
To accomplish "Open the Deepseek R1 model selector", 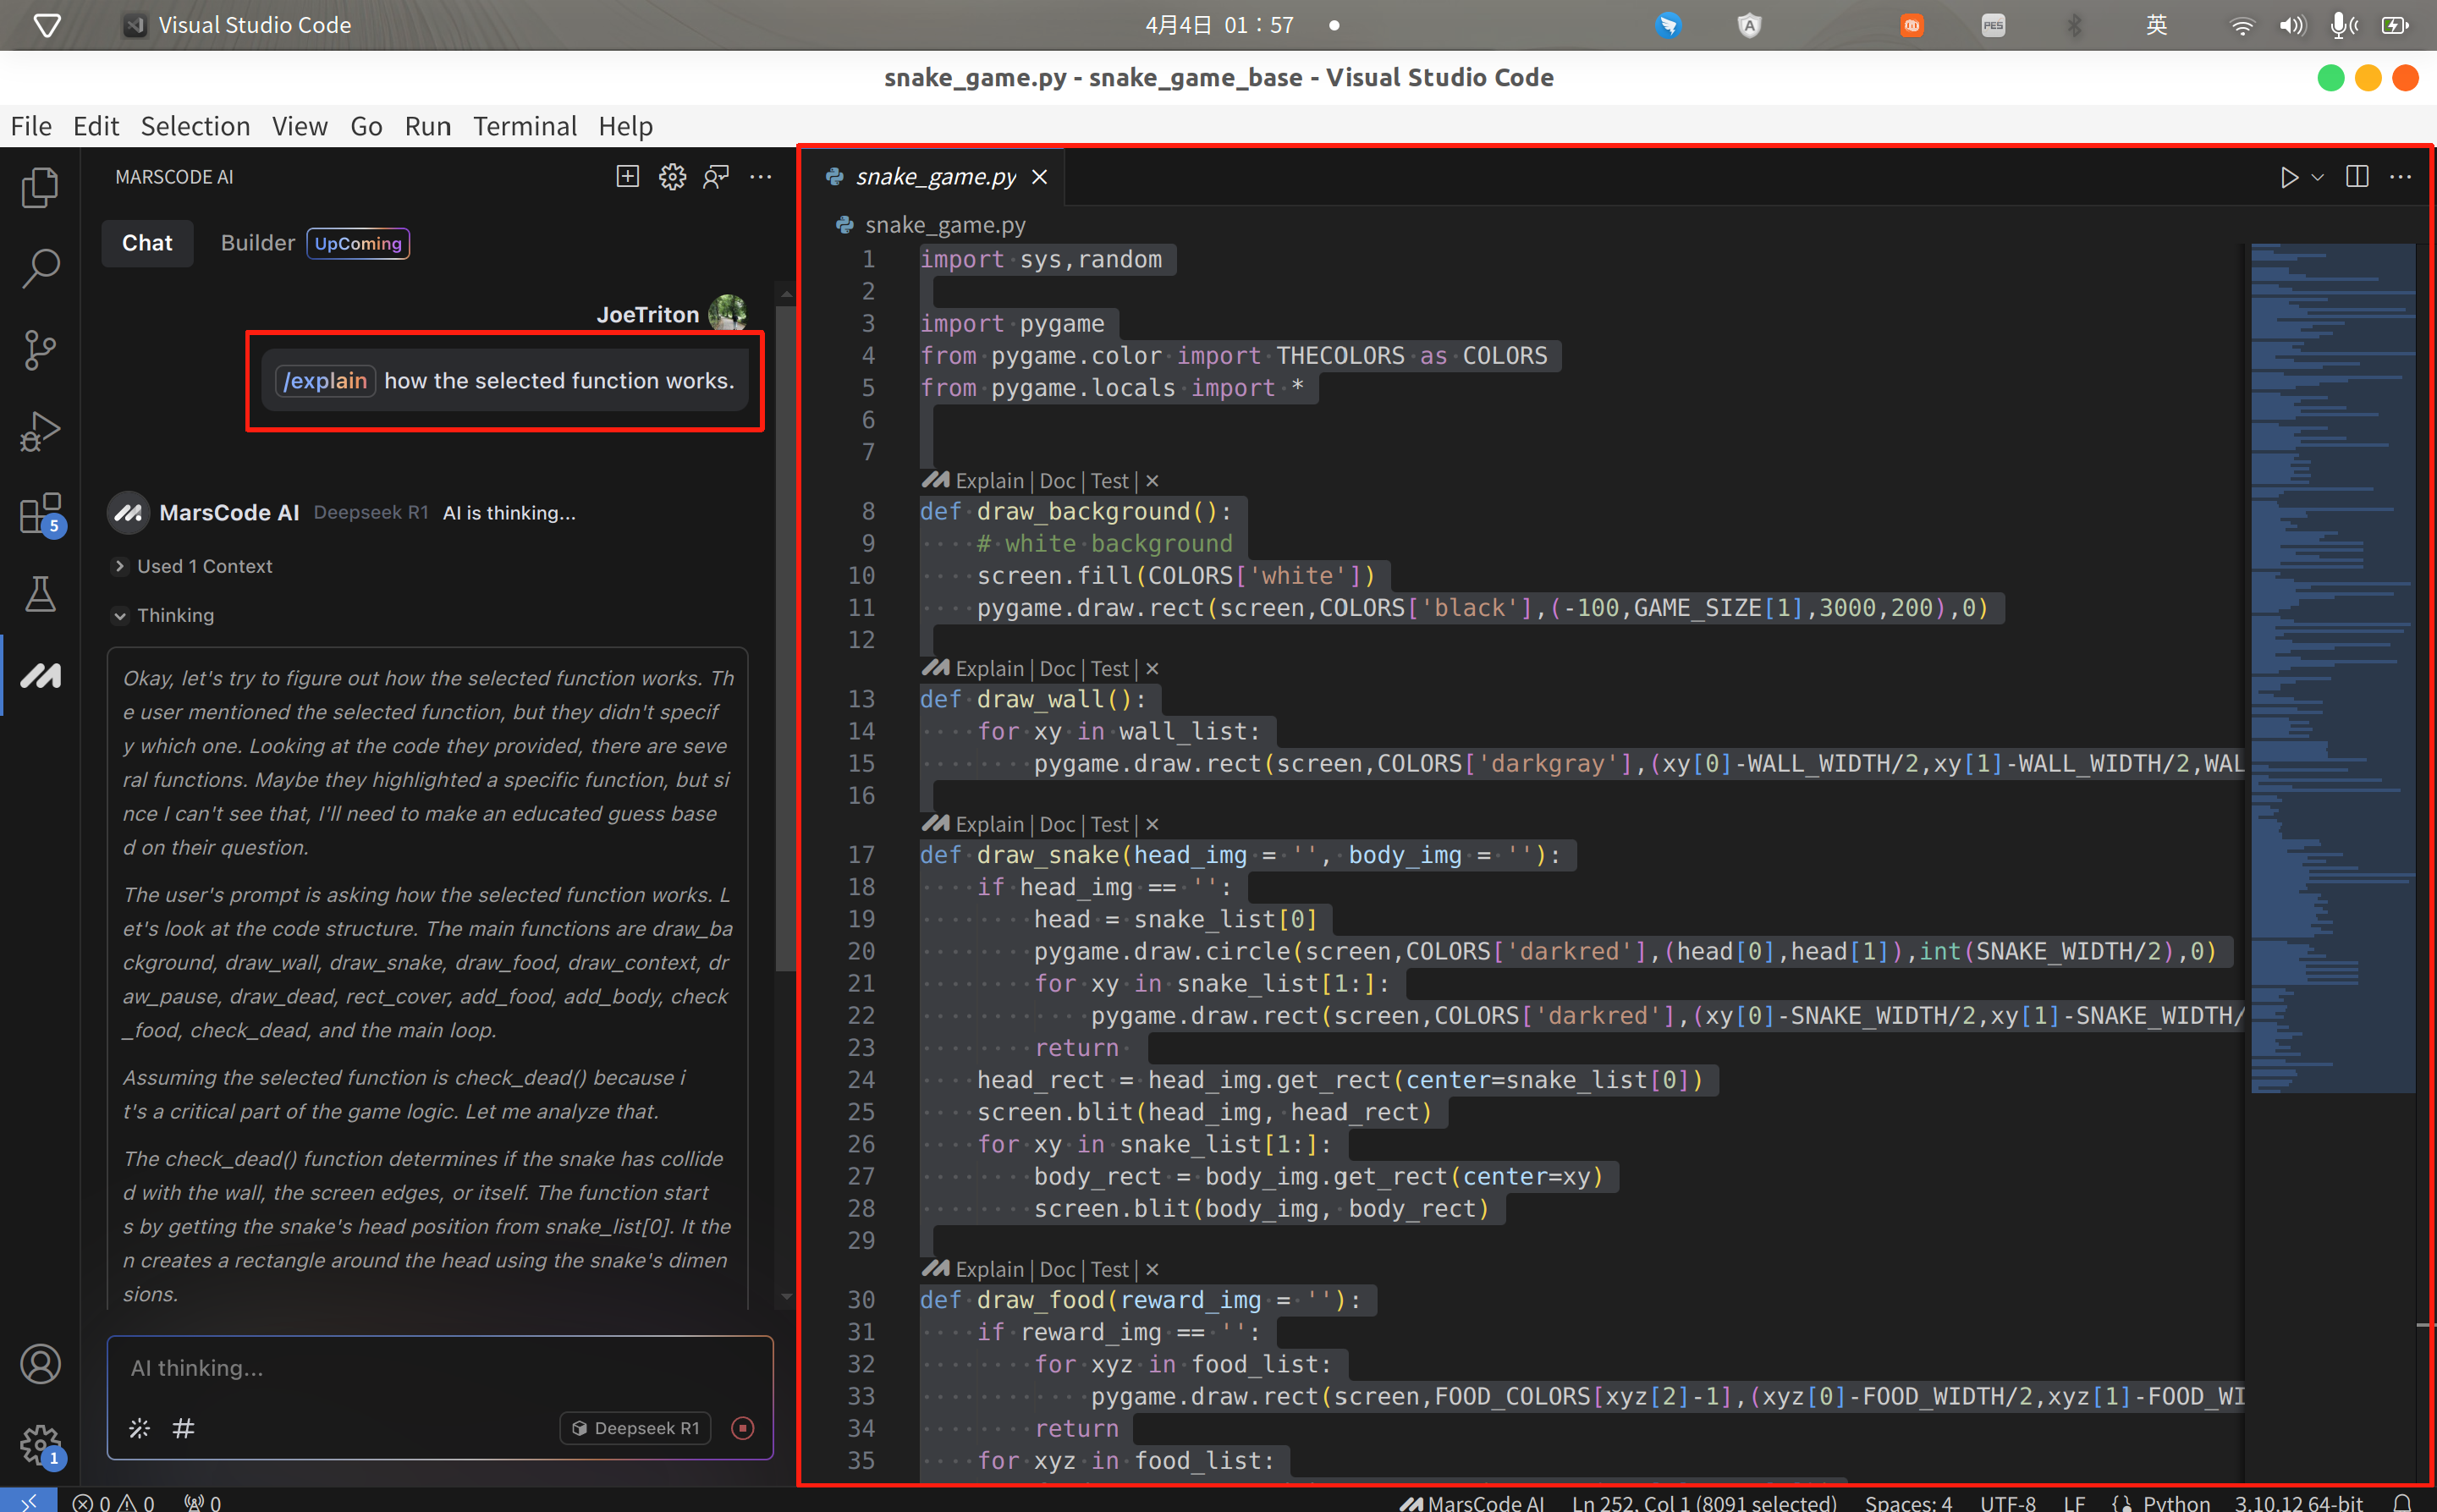I will point(636,1428).
